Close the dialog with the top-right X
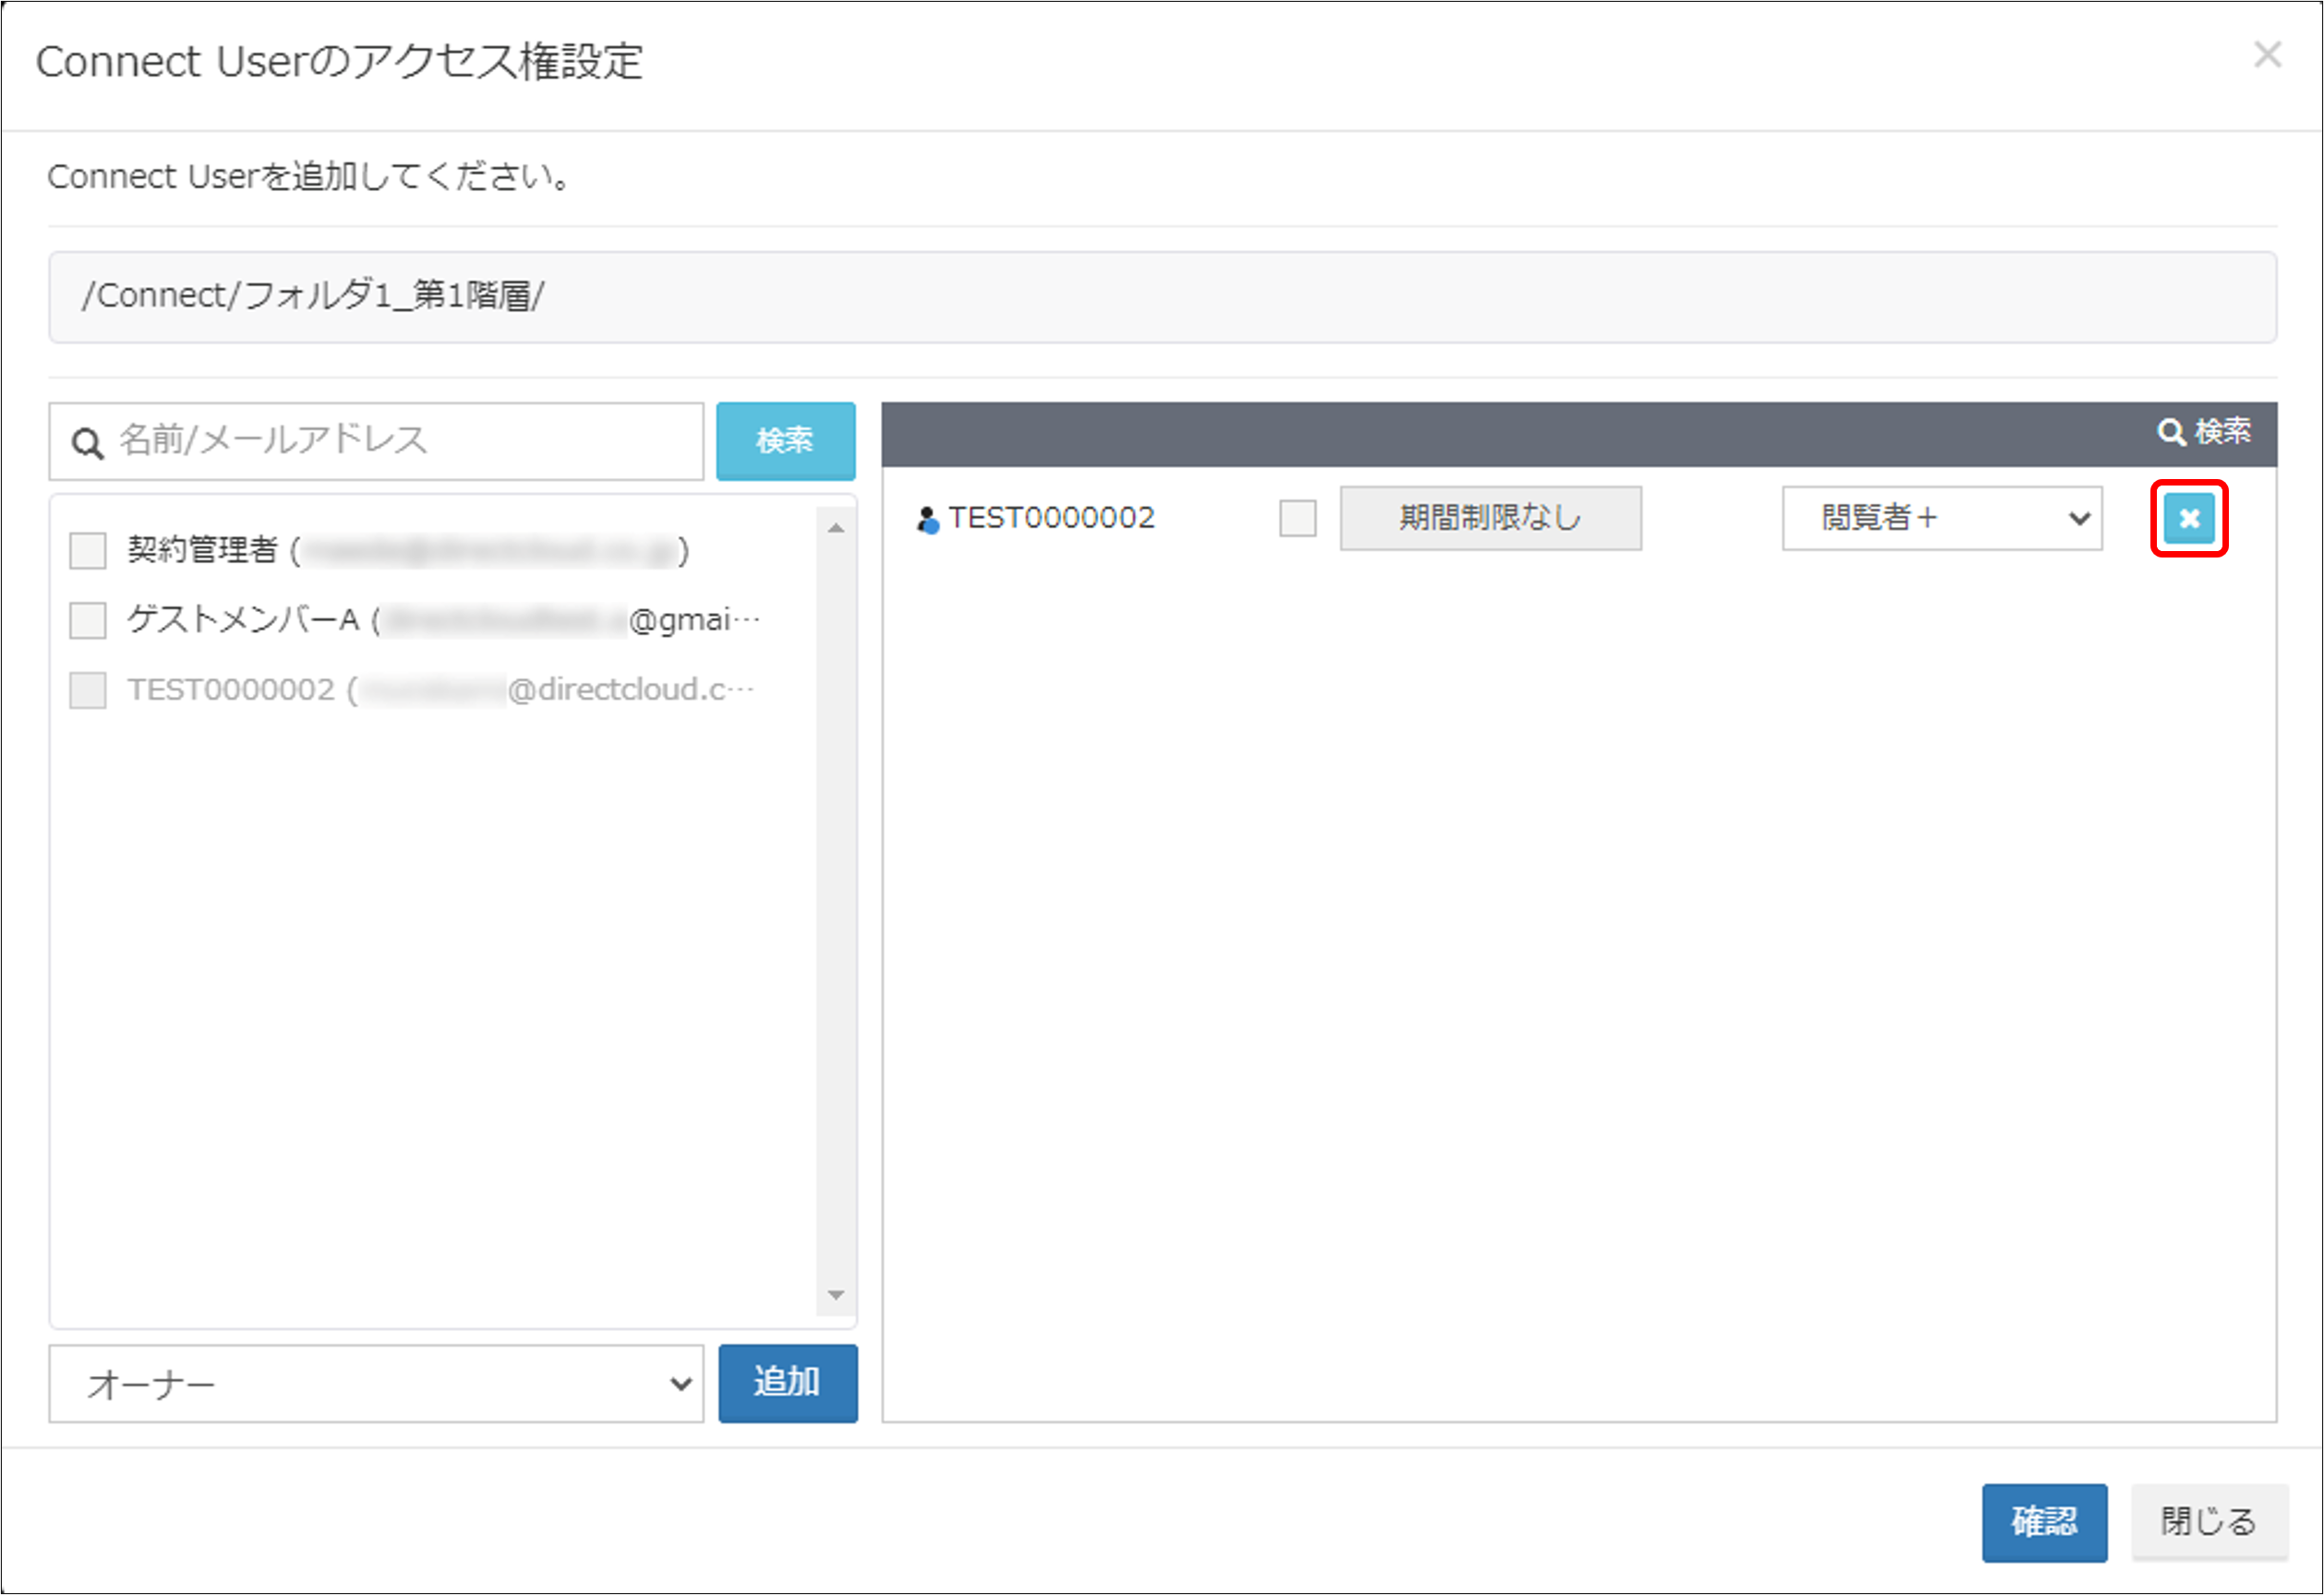The image size is (2324, 1595). 2267,55
